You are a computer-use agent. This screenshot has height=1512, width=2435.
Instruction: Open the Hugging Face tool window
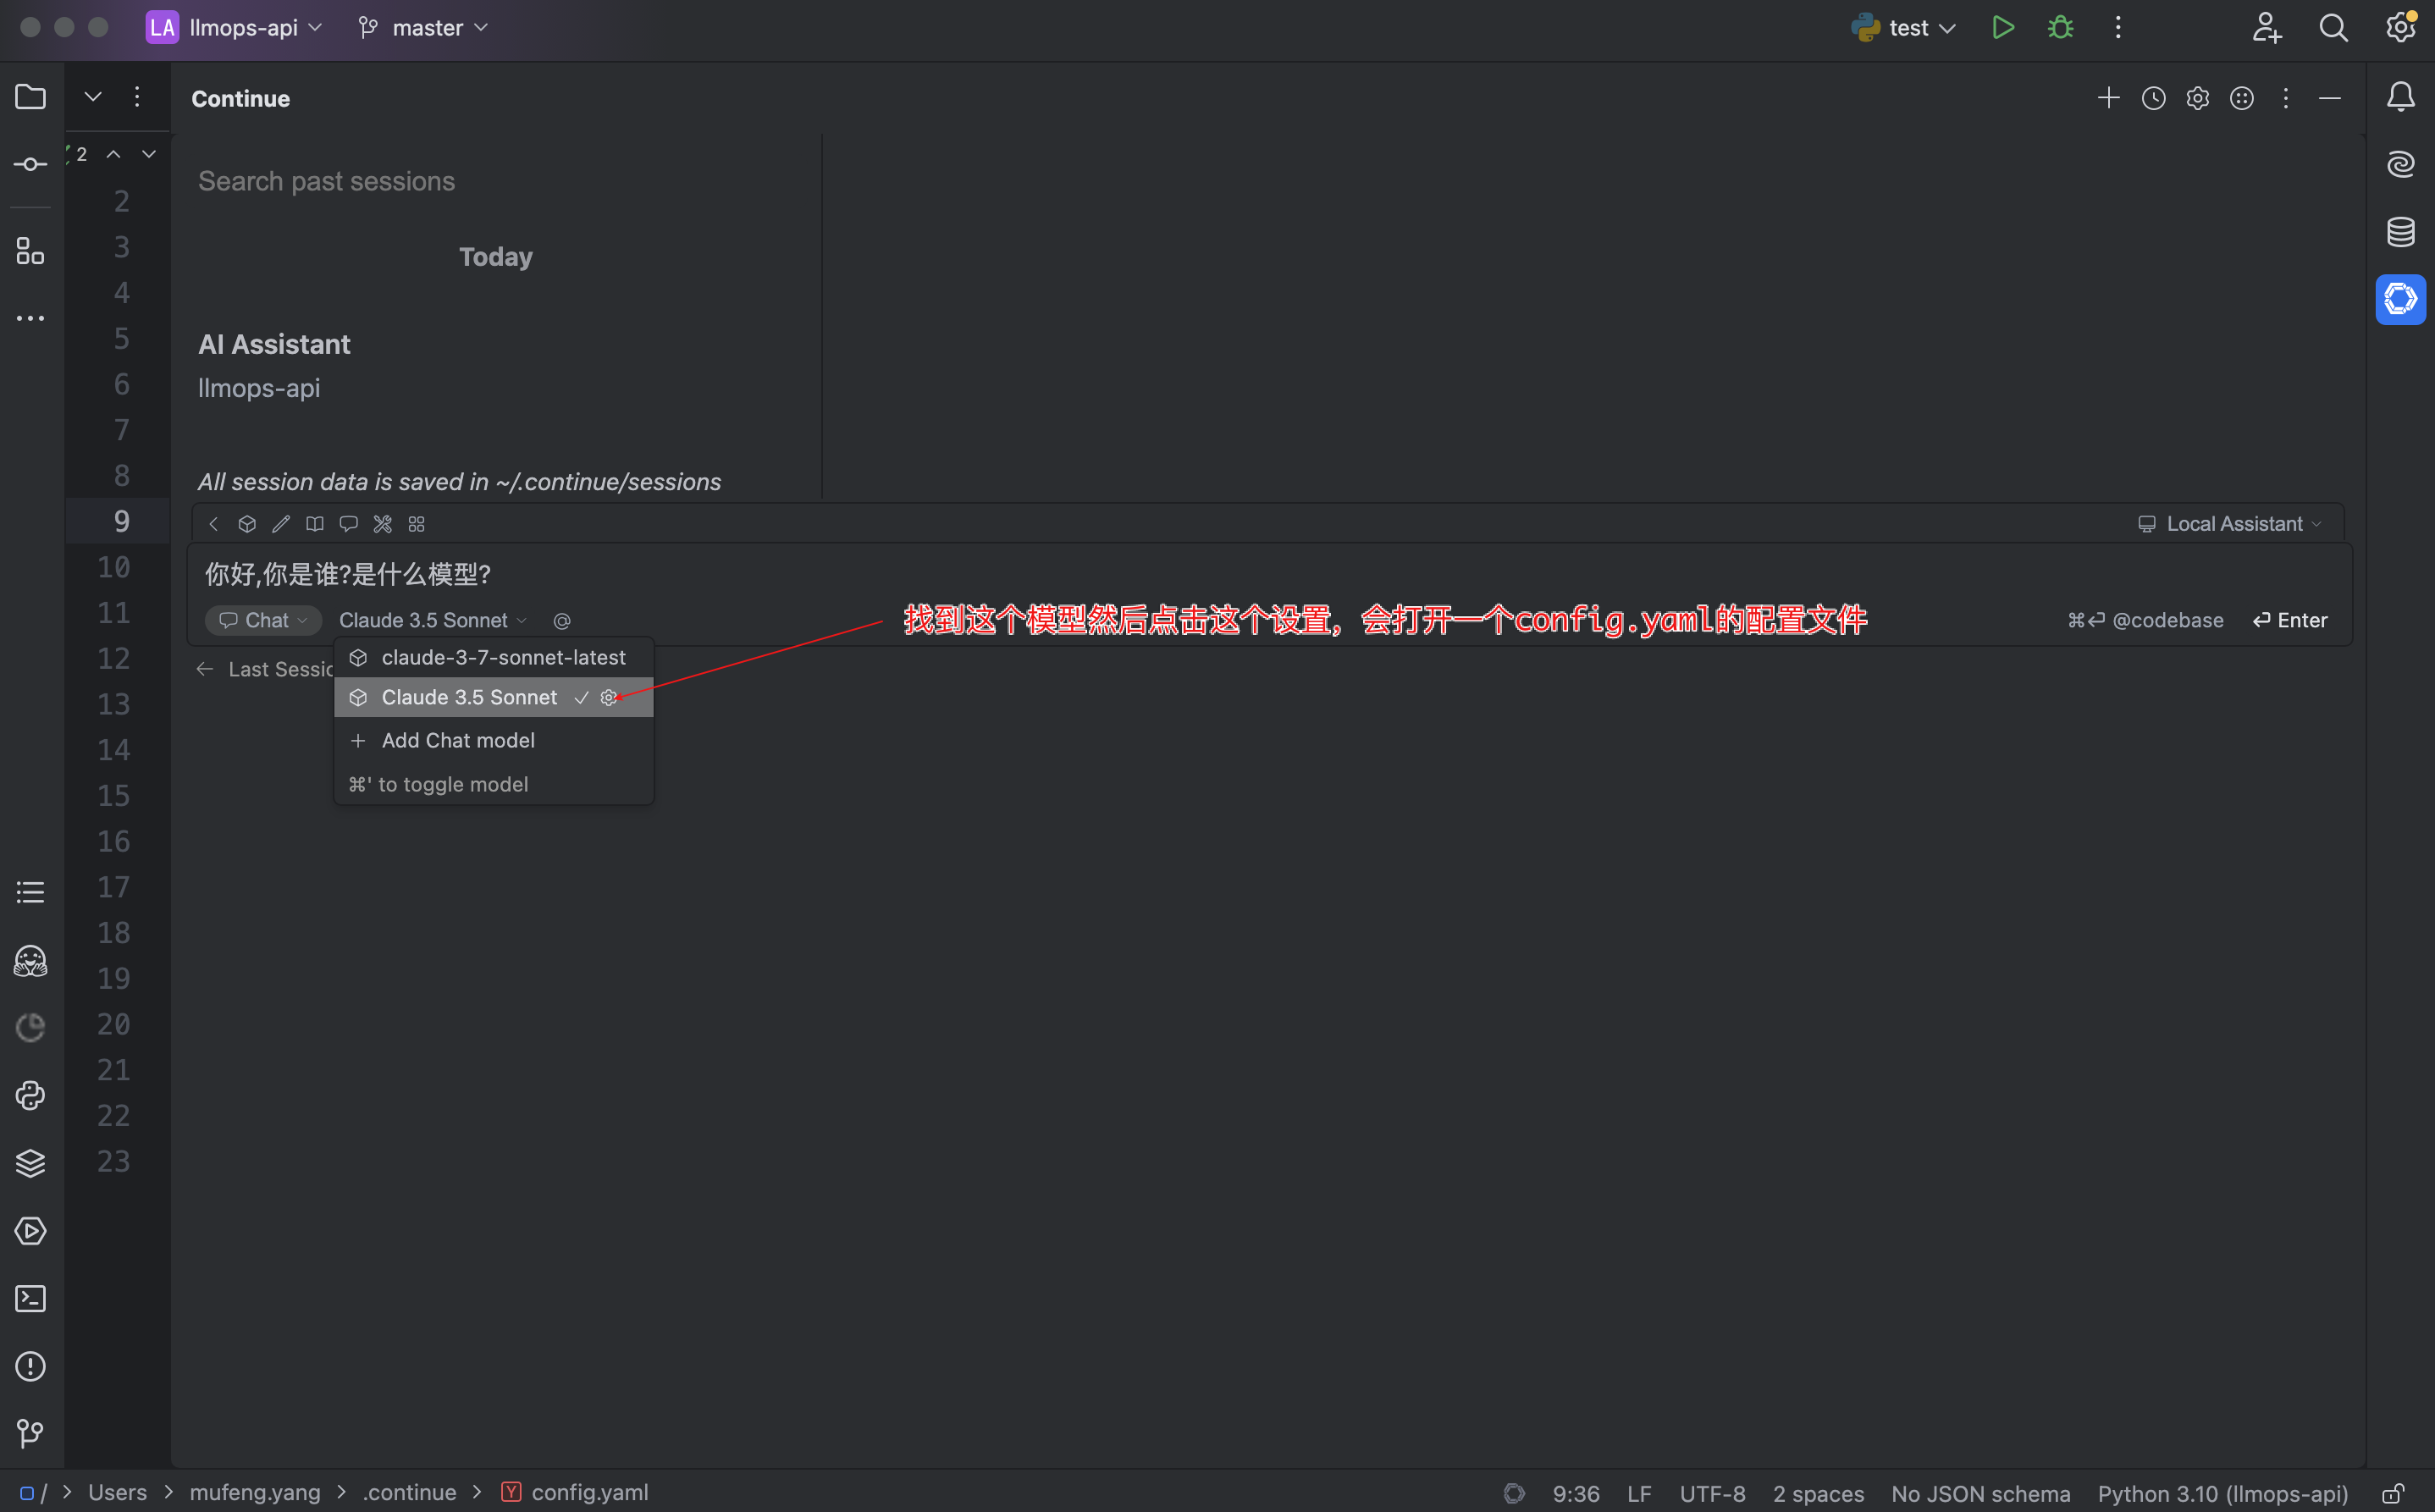click(x=30, y=961)
